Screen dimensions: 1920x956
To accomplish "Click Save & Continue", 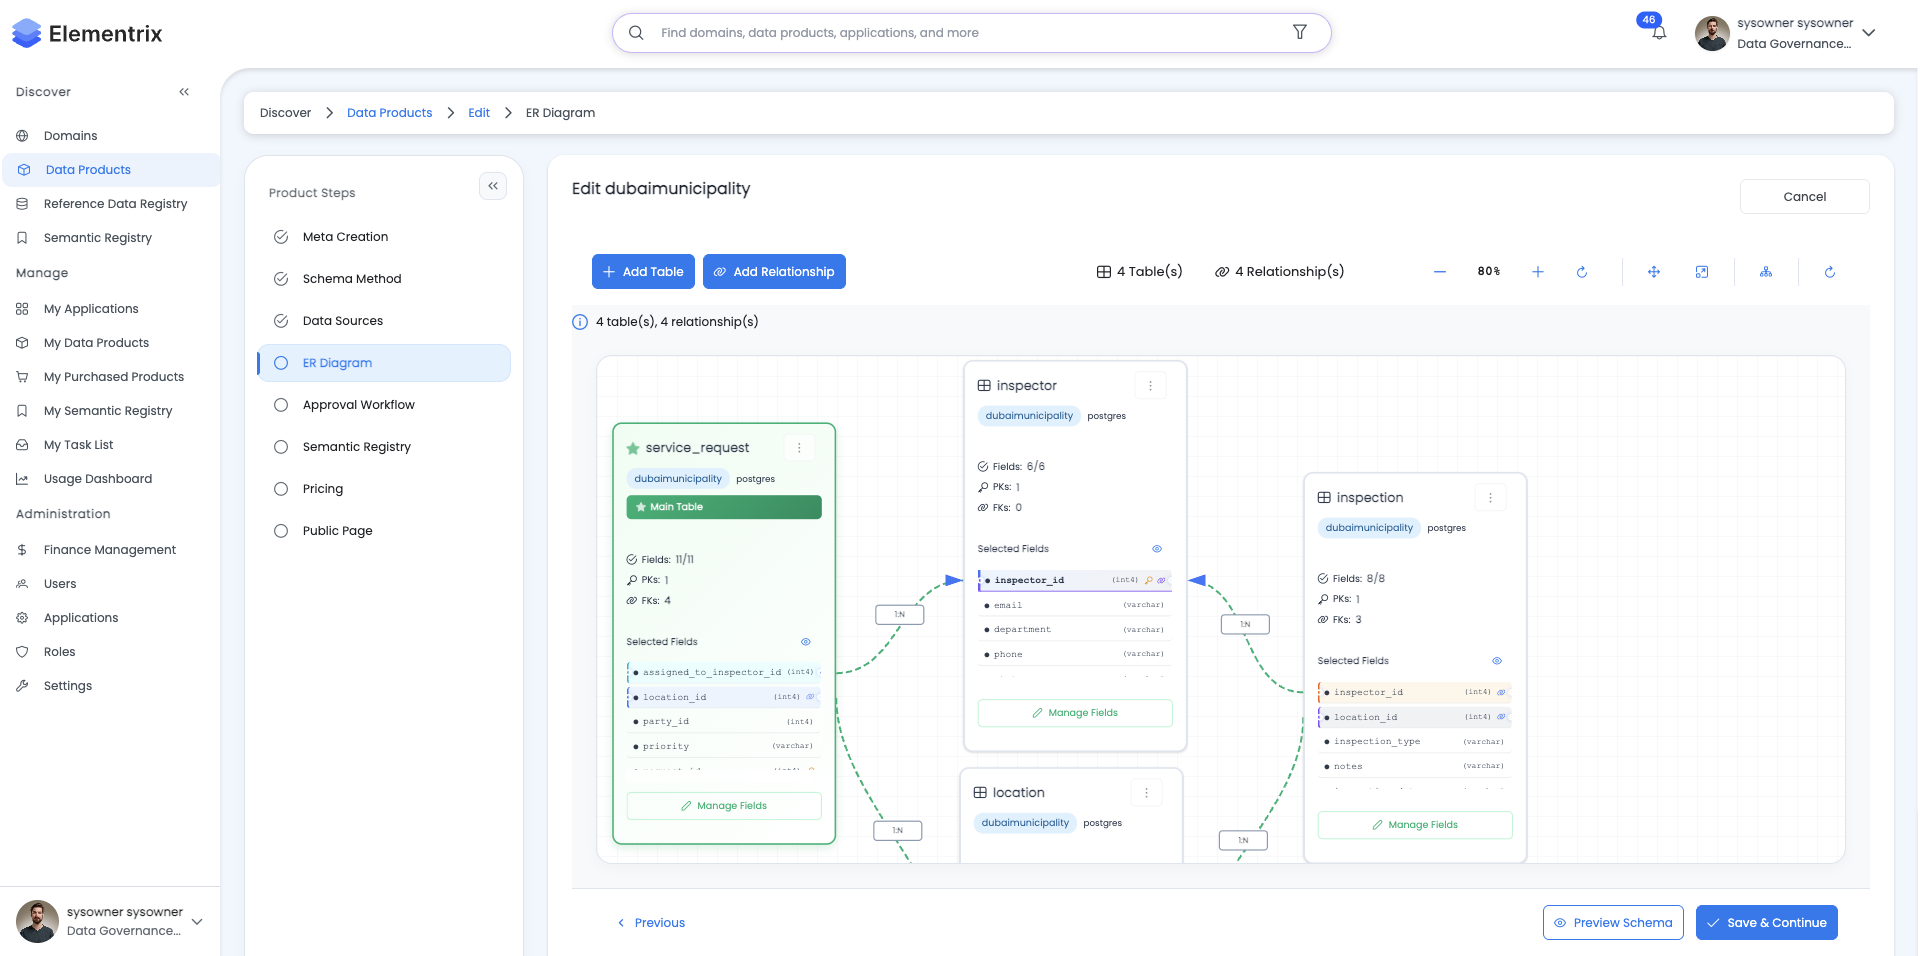I will [x=1767, y=923].
